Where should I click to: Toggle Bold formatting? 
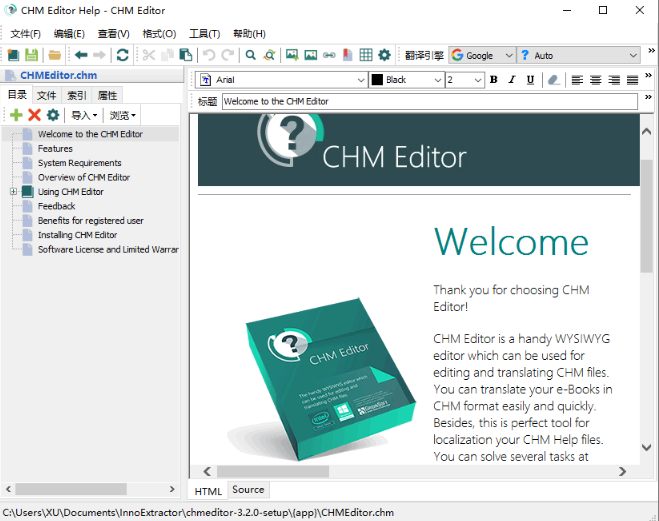click(x=494, y=79)
